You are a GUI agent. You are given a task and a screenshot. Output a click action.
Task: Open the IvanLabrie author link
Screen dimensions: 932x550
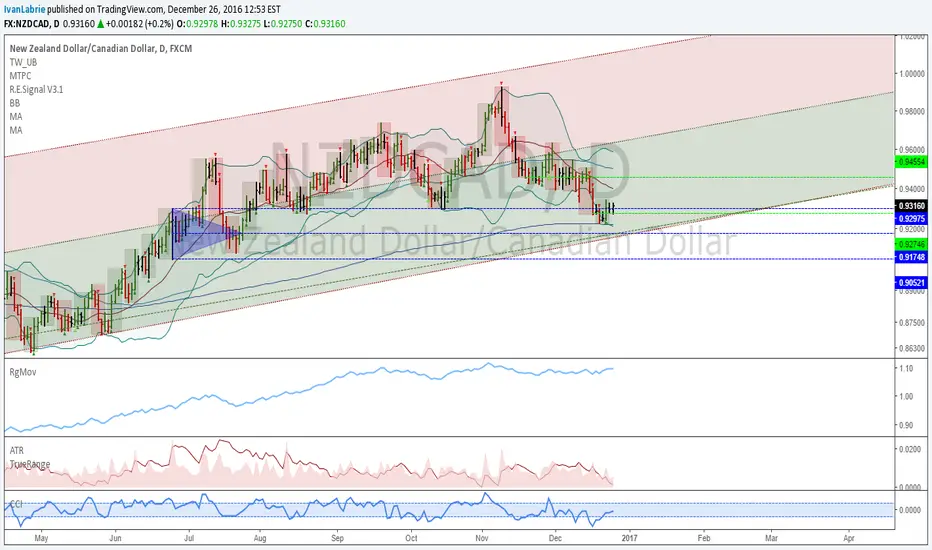point(24,10)
